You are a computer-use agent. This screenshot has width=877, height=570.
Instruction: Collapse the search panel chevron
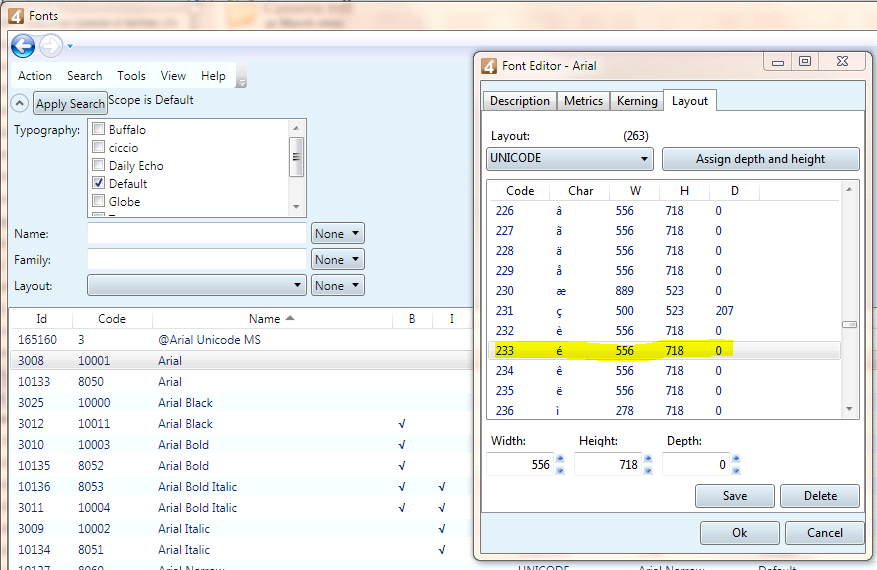[20, 103]
